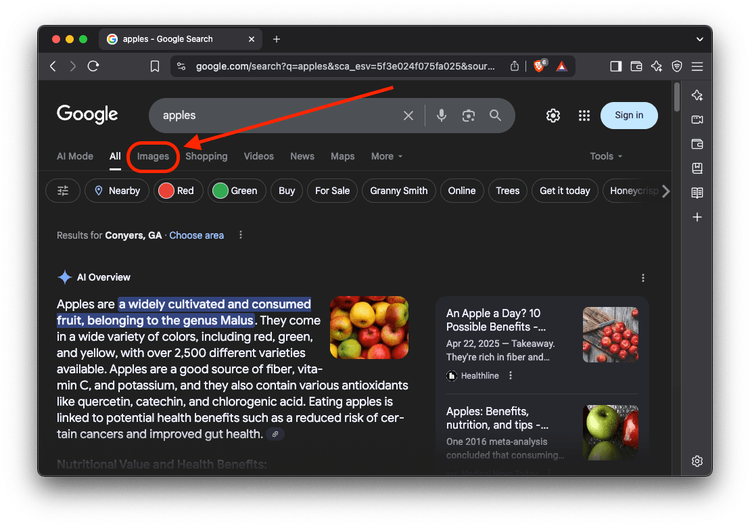Open Leo AI from toolbar
The image size is (750, 526).
coord(656,66)
